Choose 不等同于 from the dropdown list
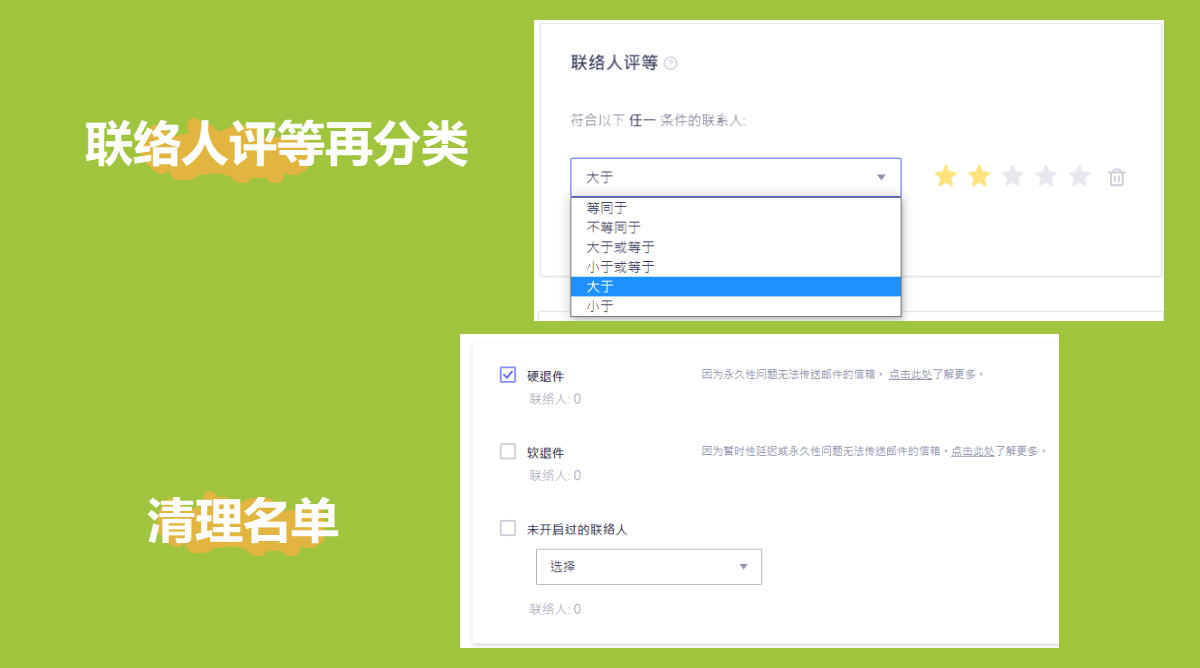This screenshot has height=668, width=1200. pos(613,227)
